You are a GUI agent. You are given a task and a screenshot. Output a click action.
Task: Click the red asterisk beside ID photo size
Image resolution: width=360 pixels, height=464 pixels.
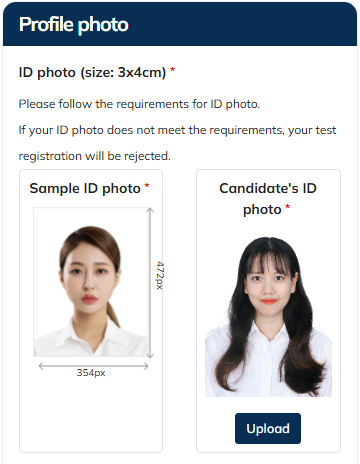point(172,70)
